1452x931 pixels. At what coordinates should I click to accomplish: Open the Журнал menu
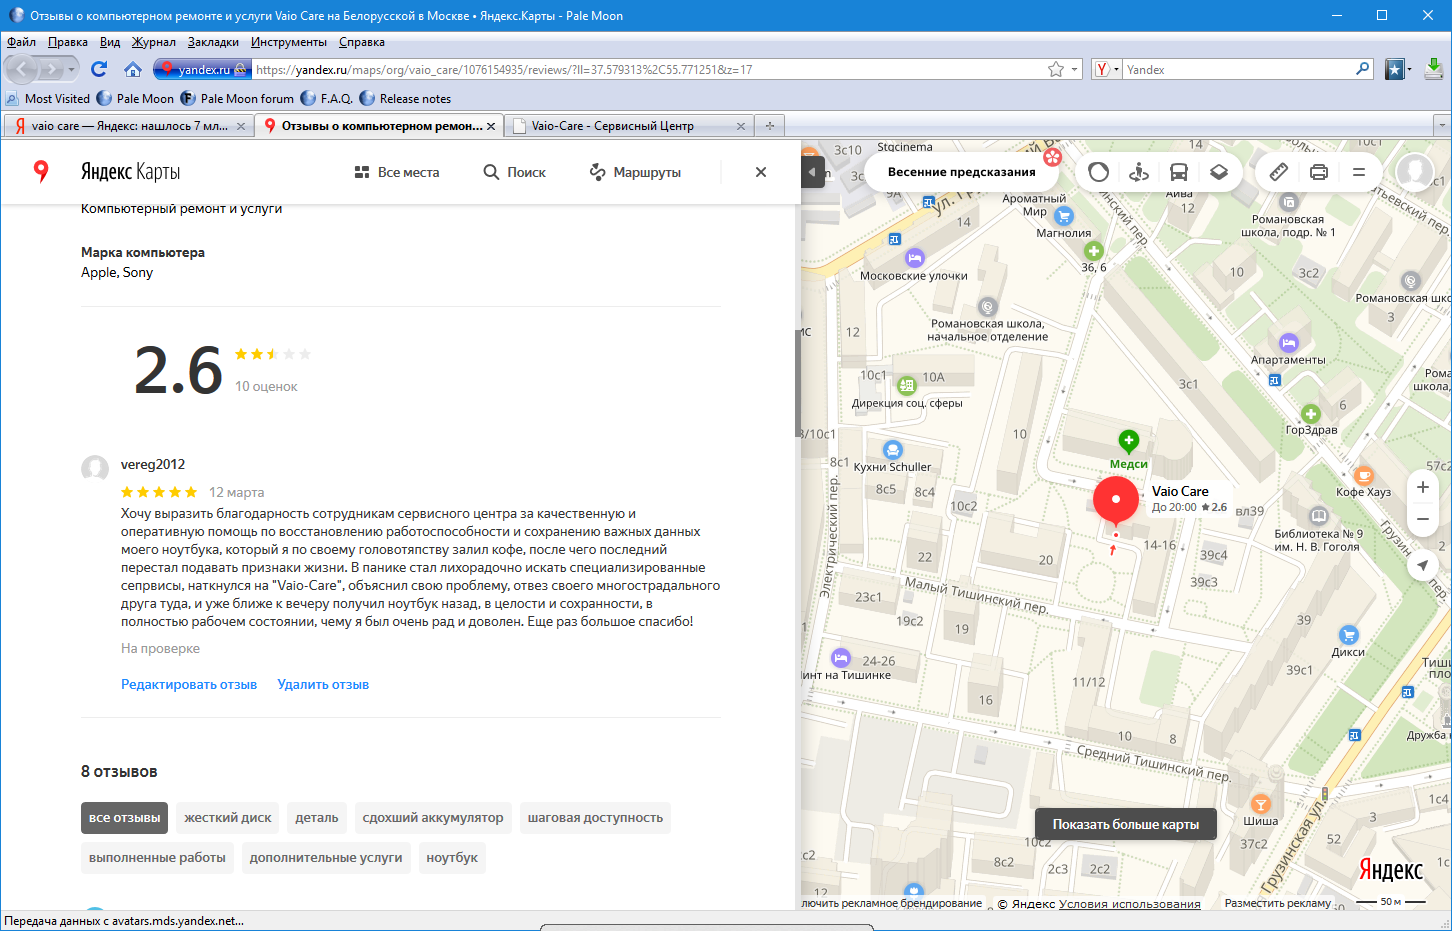pos(153,42)
